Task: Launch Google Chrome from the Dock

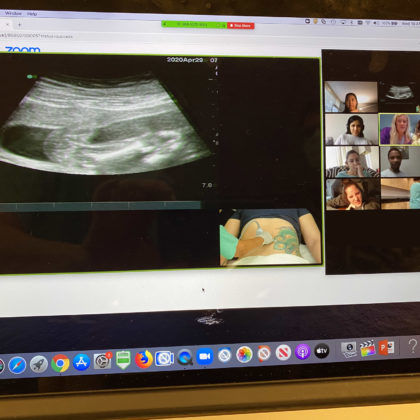Action: 60,363
